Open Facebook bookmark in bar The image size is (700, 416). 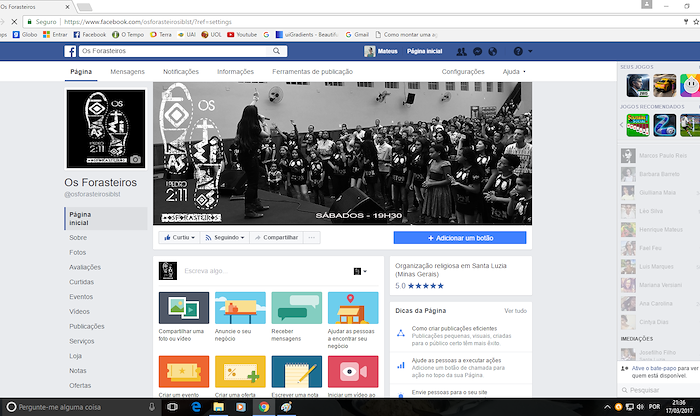tap(89, 34)
